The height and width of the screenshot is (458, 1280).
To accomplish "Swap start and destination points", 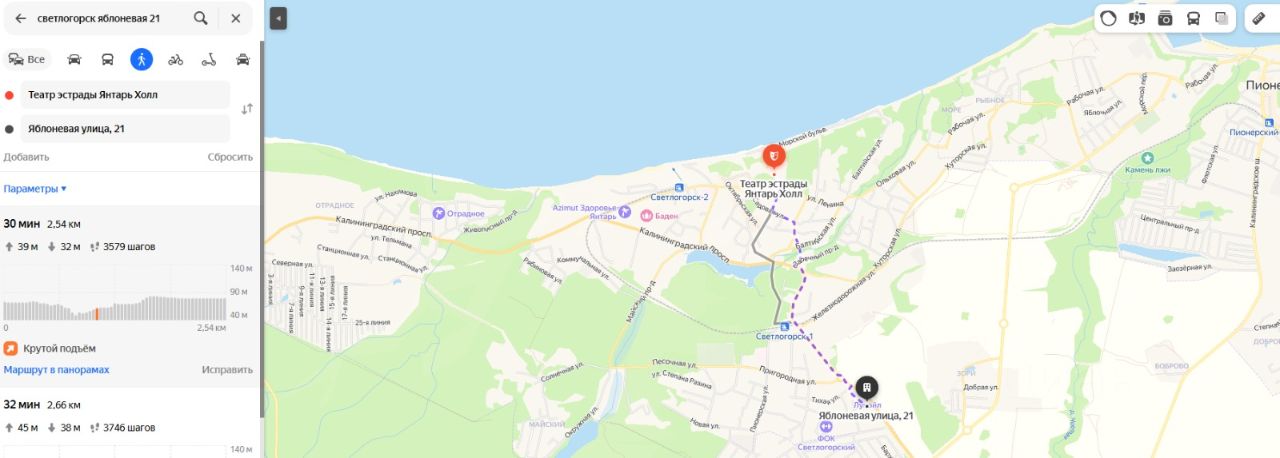I will click(247, 109).
